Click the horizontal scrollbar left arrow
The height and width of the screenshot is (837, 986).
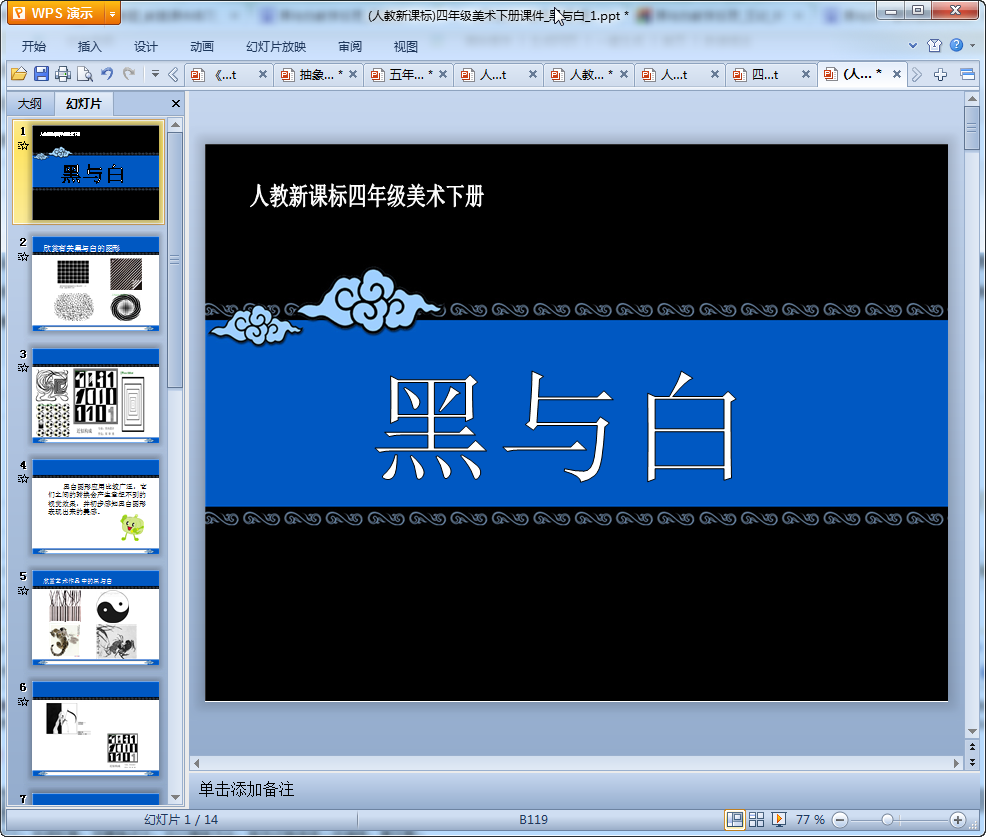coord(197,763)
